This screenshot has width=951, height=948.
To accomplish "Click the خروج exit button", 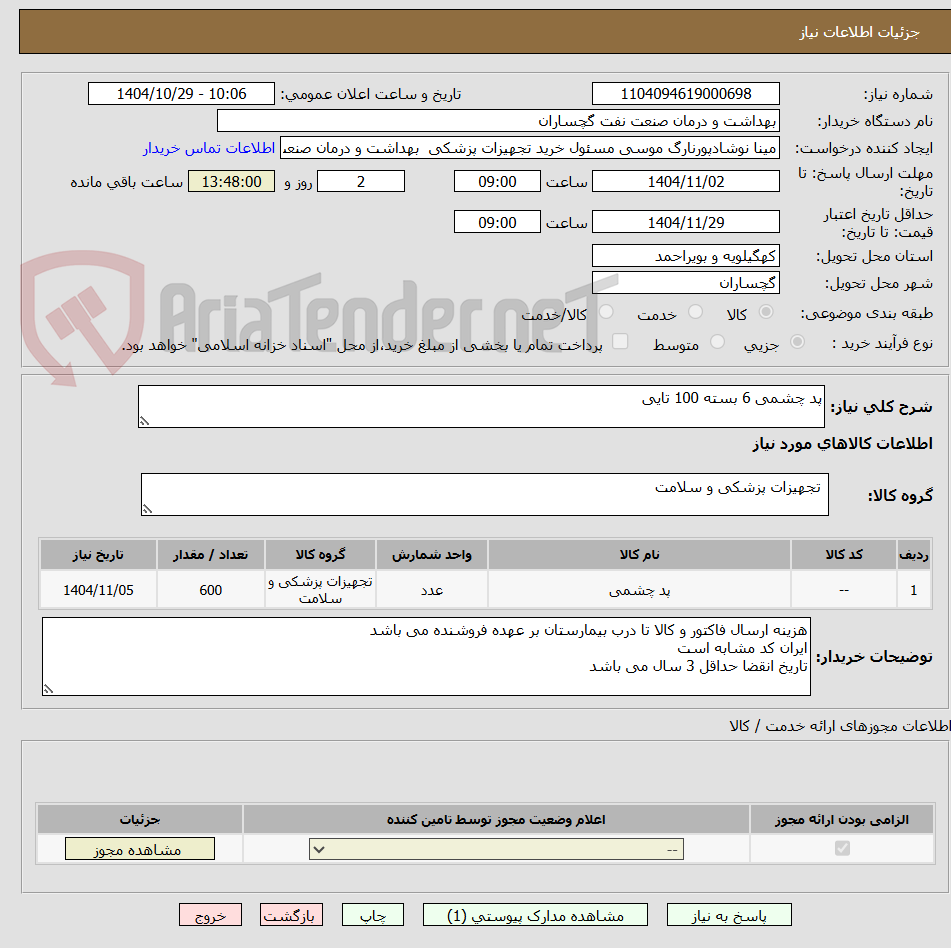I will coord(210,915).
